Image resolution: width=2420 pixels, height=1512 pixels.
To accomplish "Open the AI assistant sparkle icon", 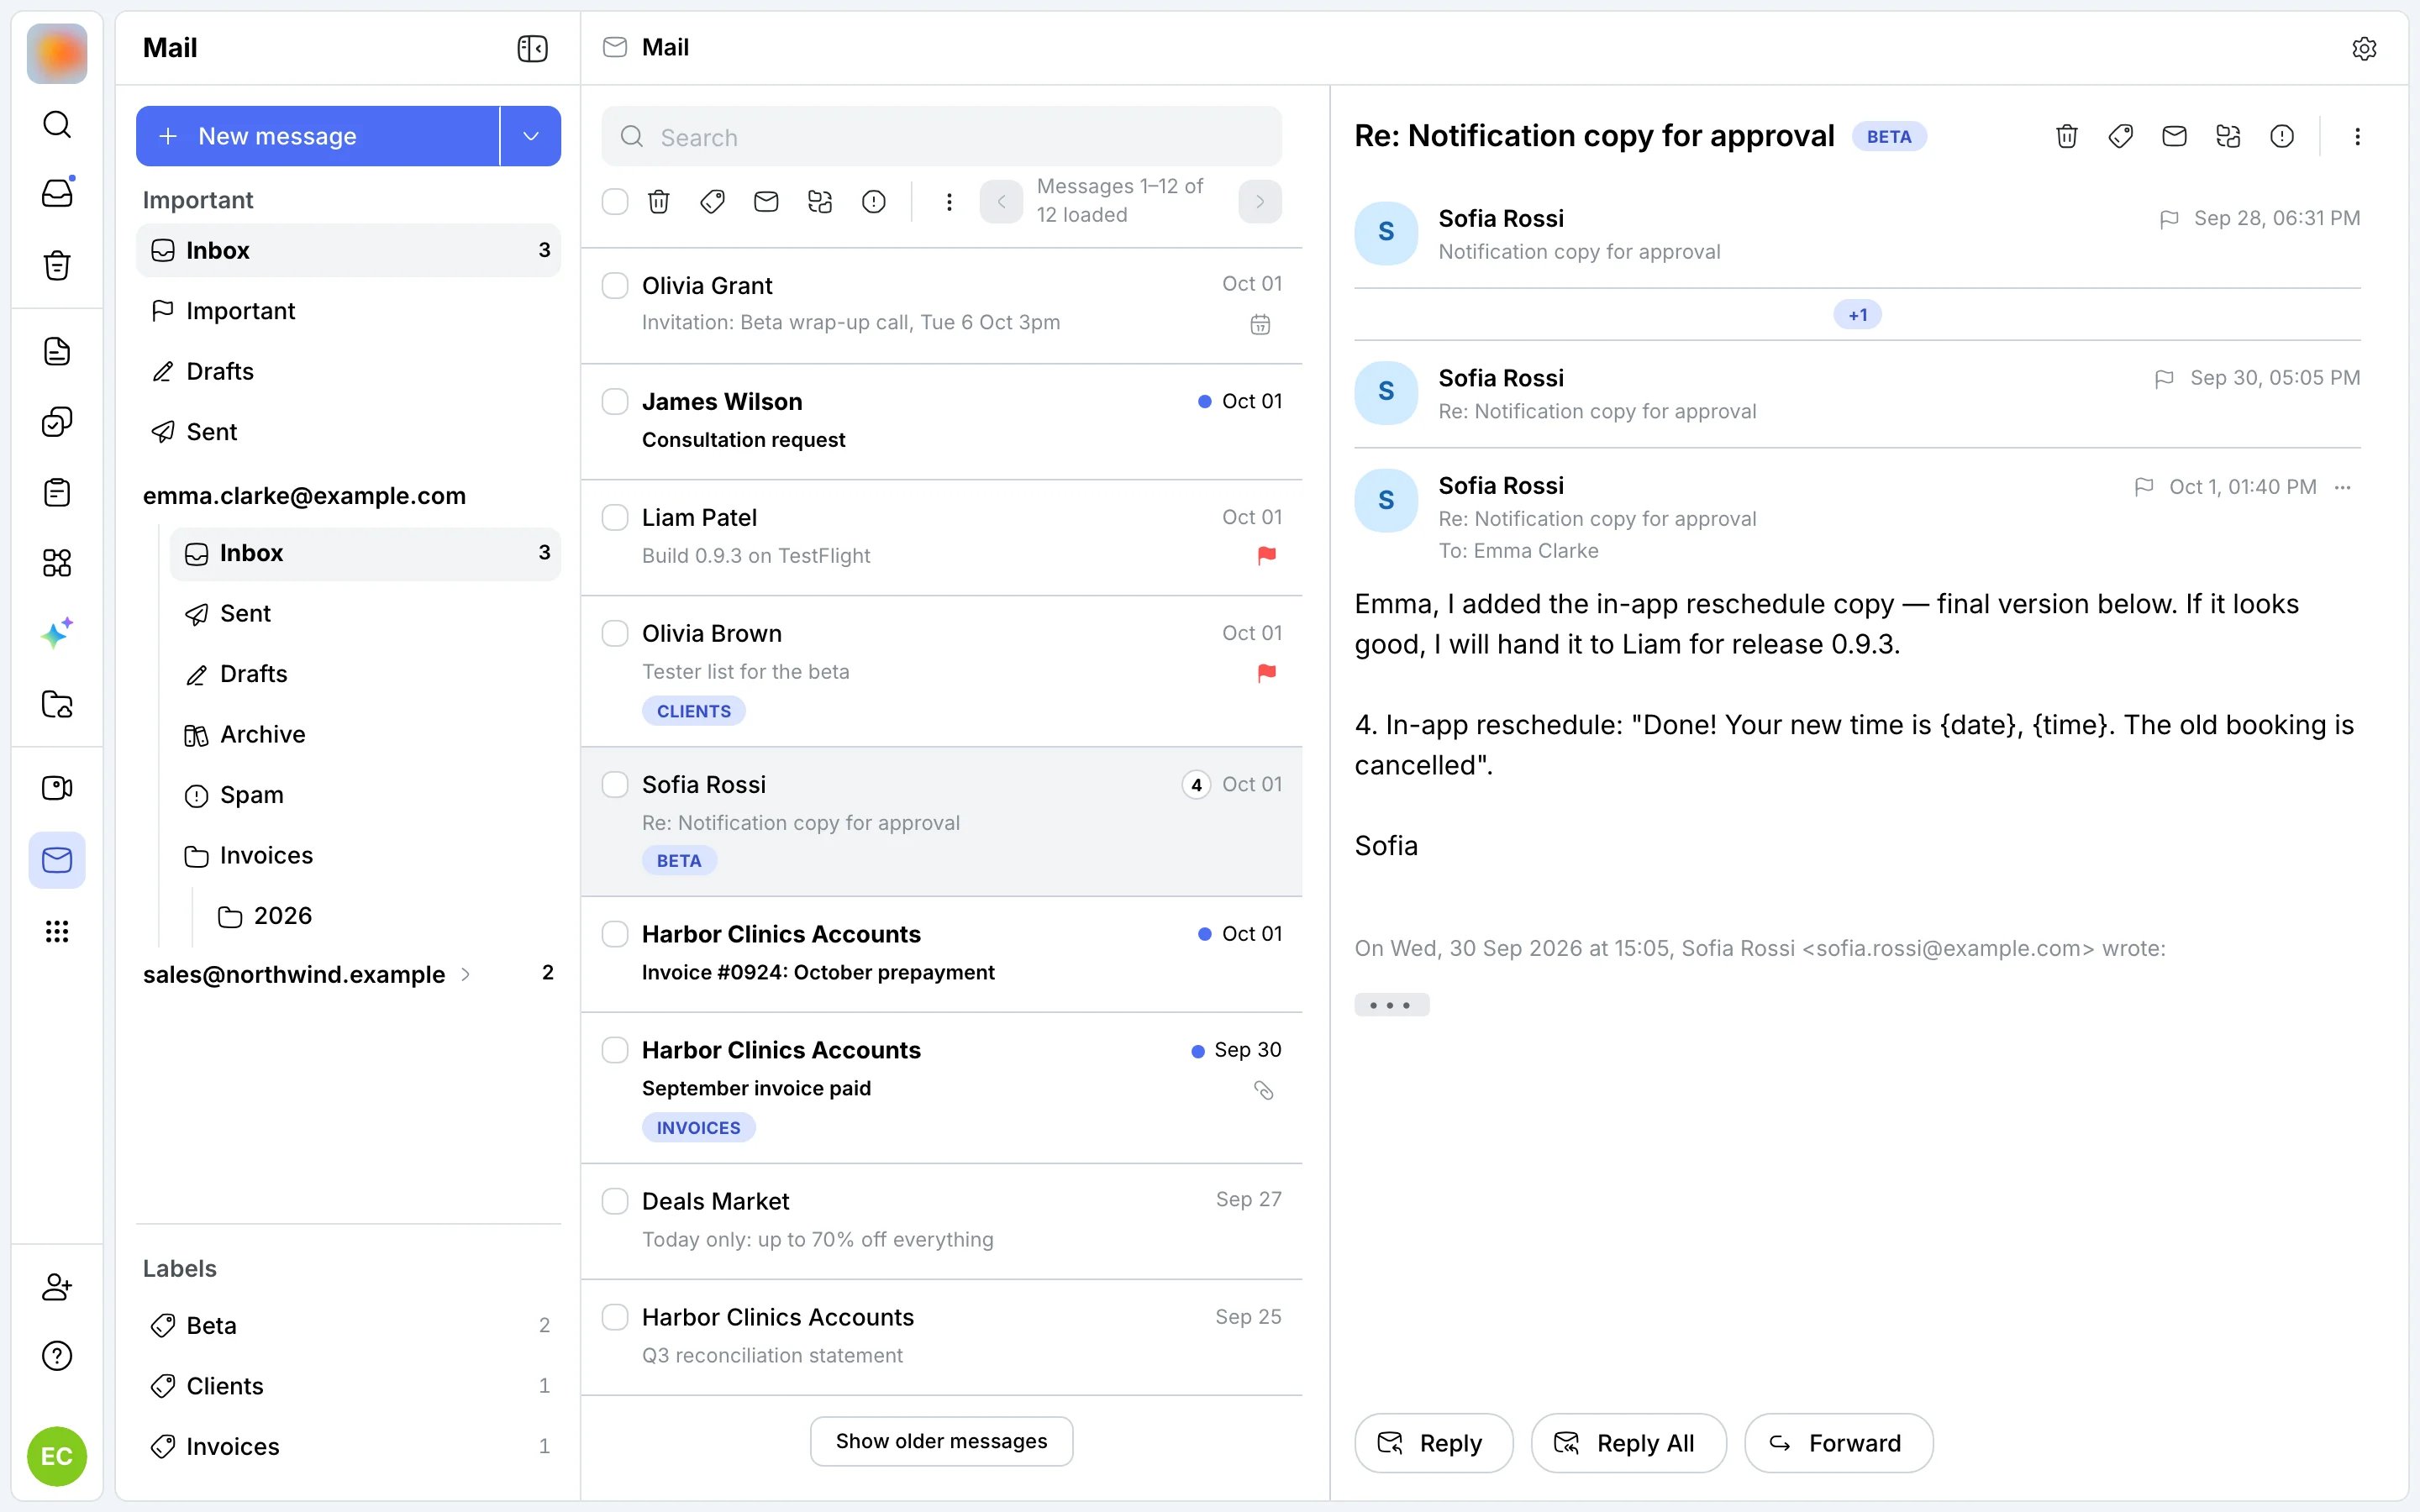I will tap(57, 634).
